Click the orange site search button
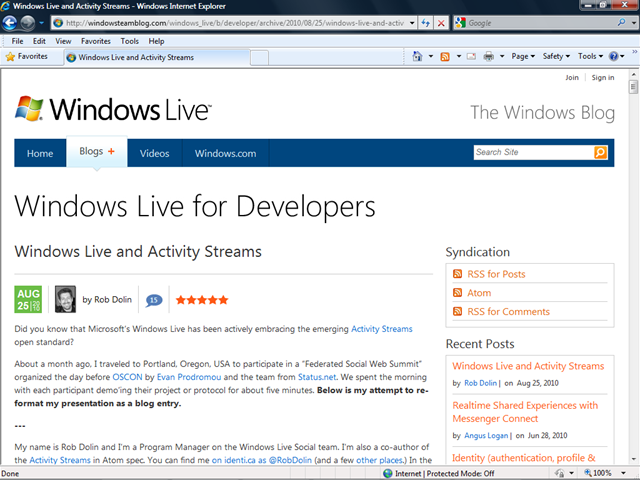640x480 pixels. coord(600,152)
